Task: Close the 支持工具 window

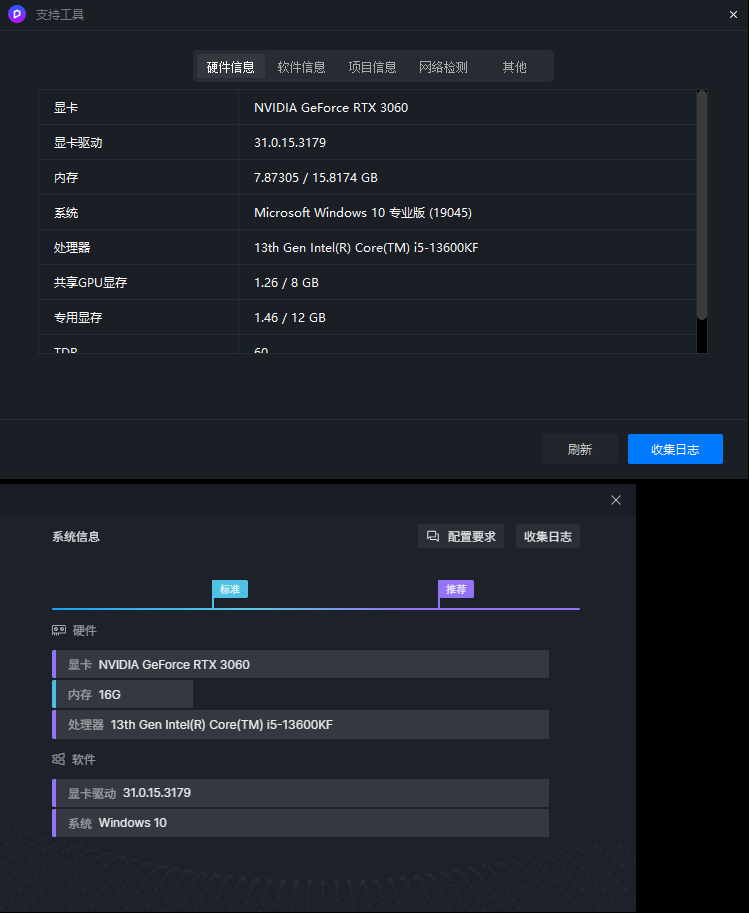Action: pyautogui.click(x=733, y=15)
